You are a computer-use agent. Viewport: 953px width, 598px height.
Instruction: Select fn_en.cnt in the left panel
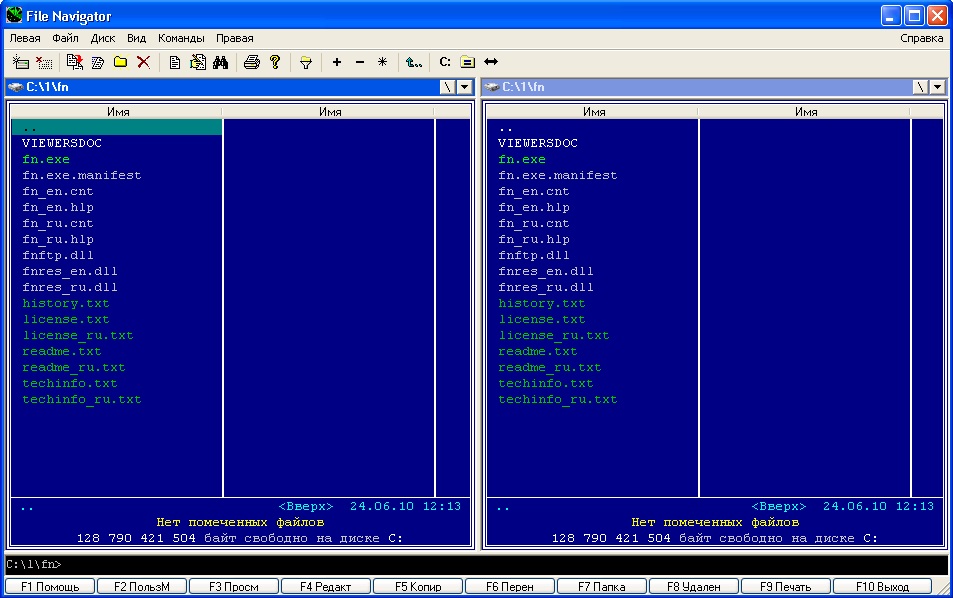pos(58,191)
